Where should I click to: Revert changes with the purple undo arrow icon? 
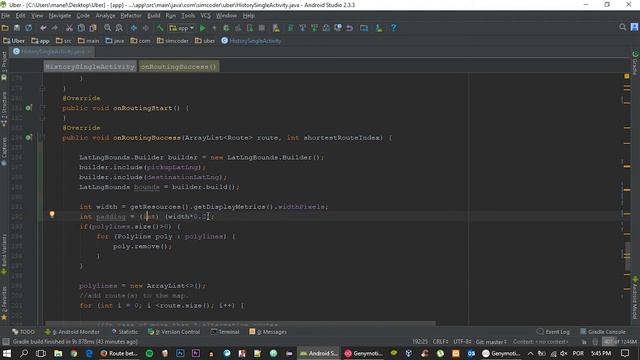(350, 28)
